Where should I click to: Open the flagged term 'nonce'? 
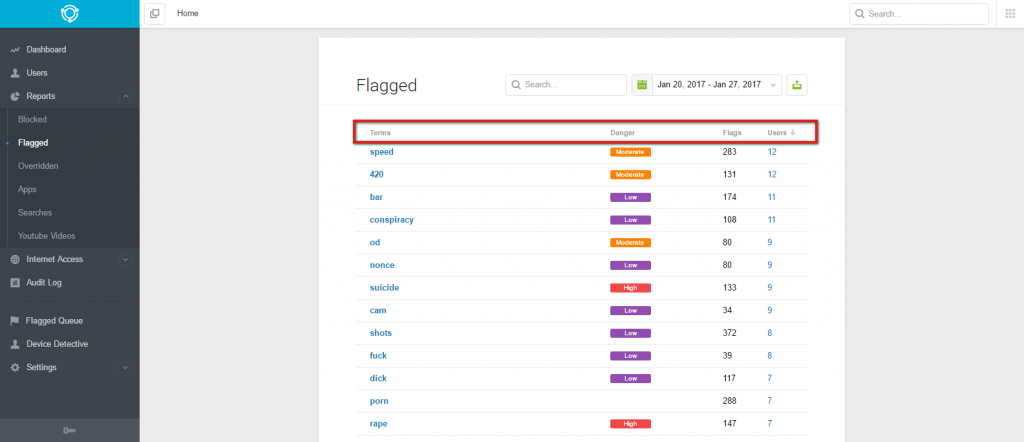click(382, 265)
